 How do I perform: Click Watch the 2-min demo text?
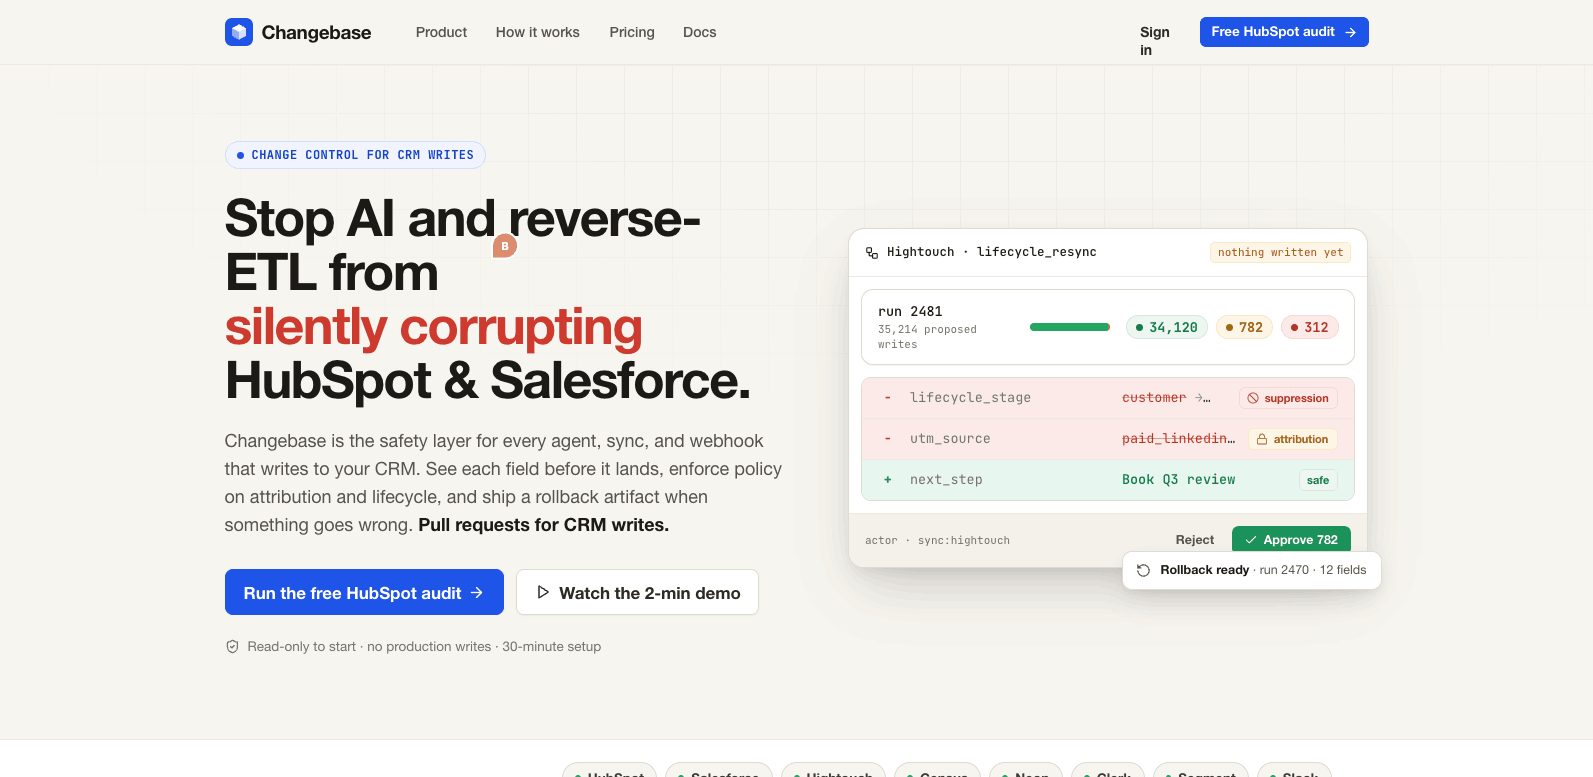[650, 593]
